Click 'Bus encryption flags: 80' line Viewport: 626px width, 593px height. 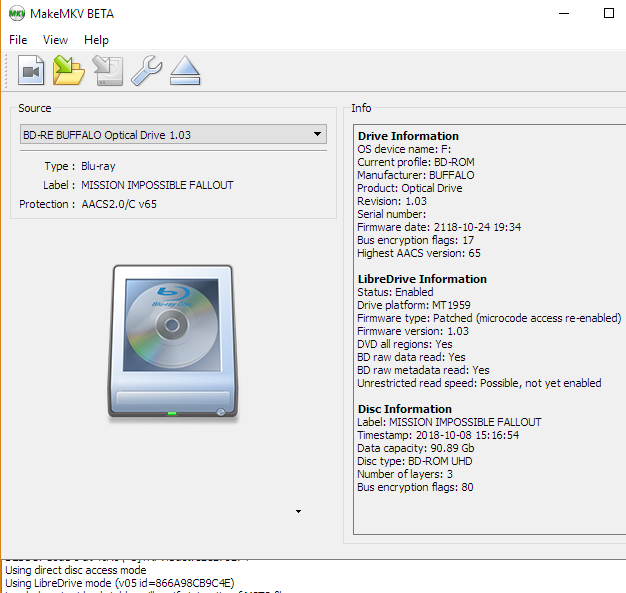coord(415,487)
